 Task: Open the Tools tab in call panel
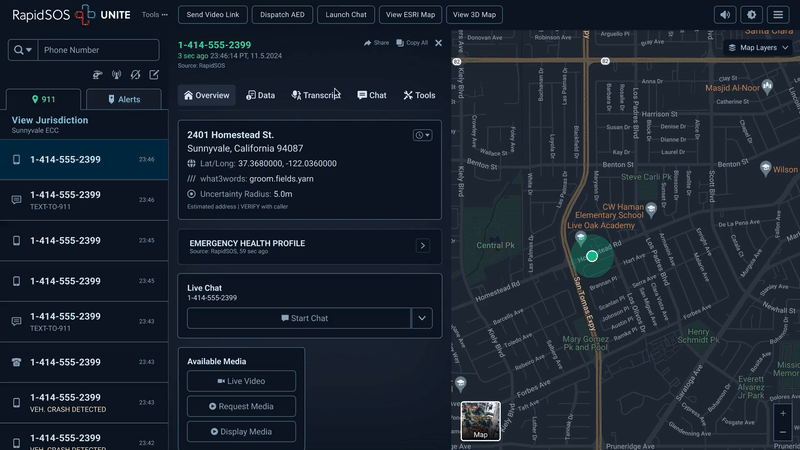pyautogui.click(x=419, y=95)
